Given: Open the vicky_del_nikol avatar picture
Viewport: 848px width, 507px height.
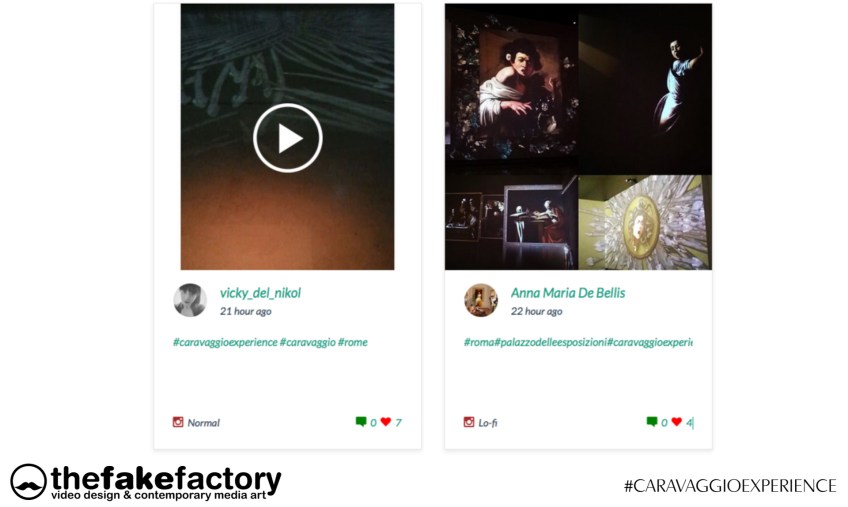Looking at the screenshot, I should (x=190, y=300).
